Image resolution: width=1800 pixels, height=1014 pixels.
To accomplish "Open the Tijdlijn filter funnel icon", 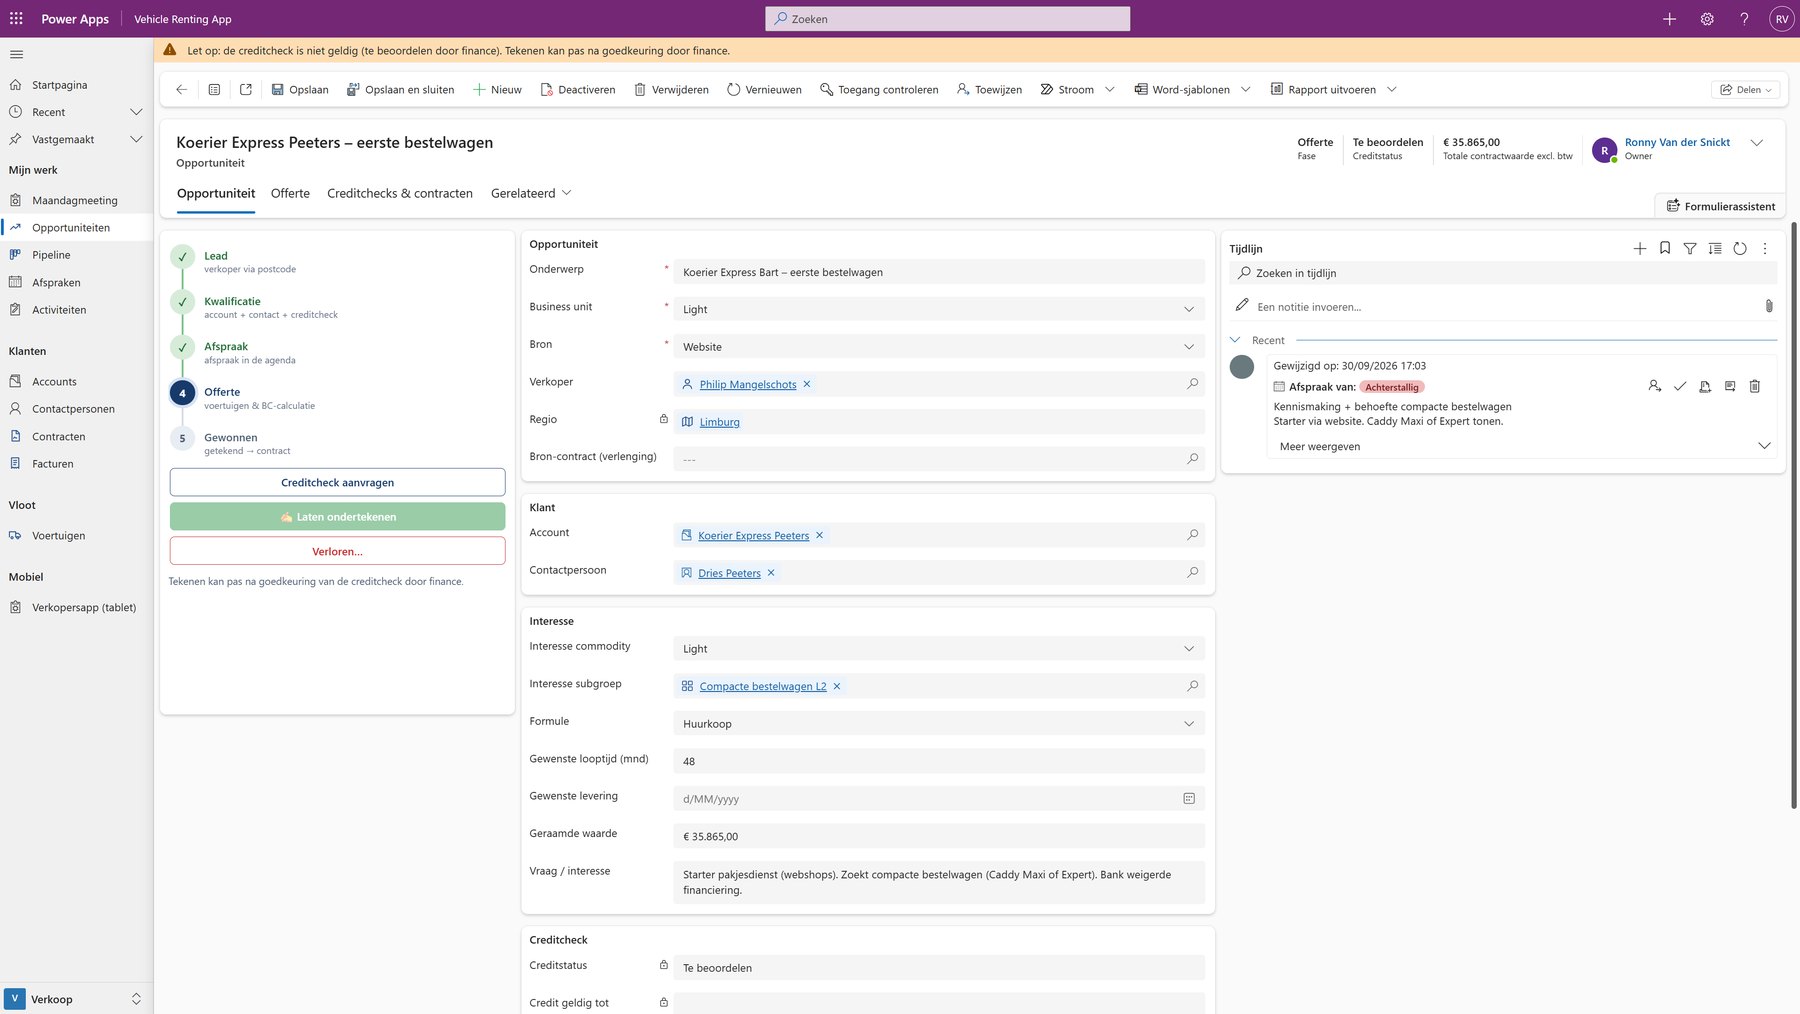I will (x=1690, y=249).
